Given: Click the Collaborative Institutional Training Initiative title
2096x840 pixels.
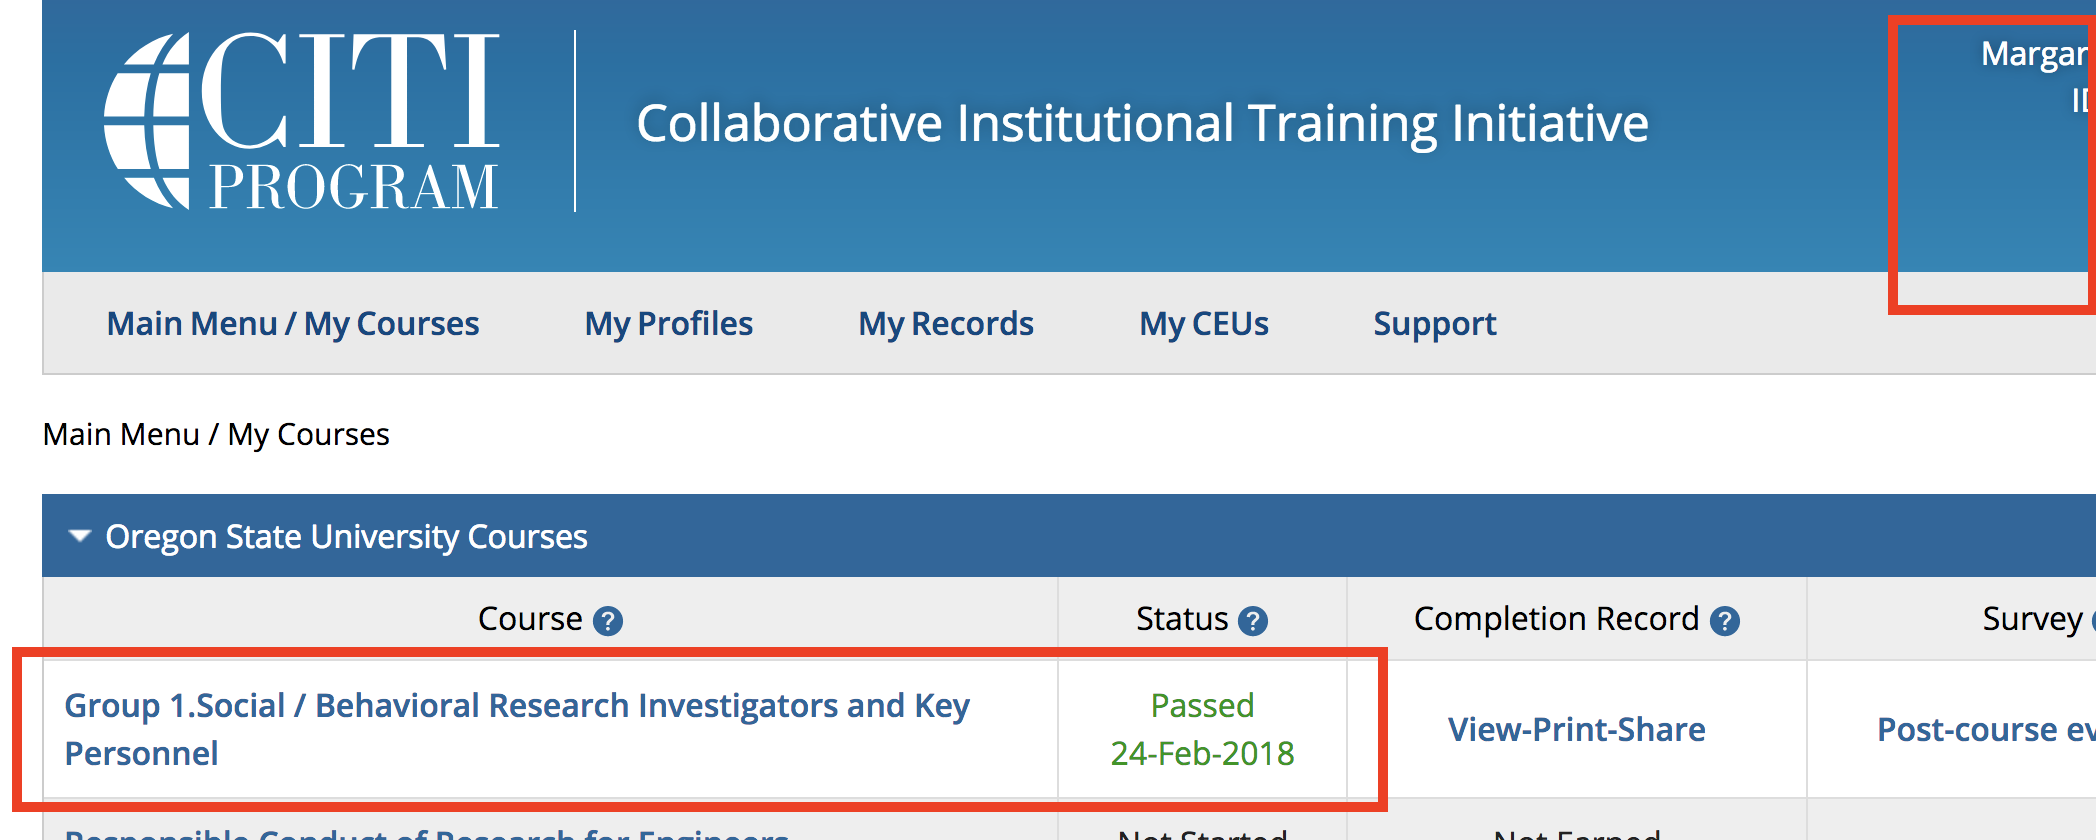Looking at the screenshot, I should coord(1142,123).
